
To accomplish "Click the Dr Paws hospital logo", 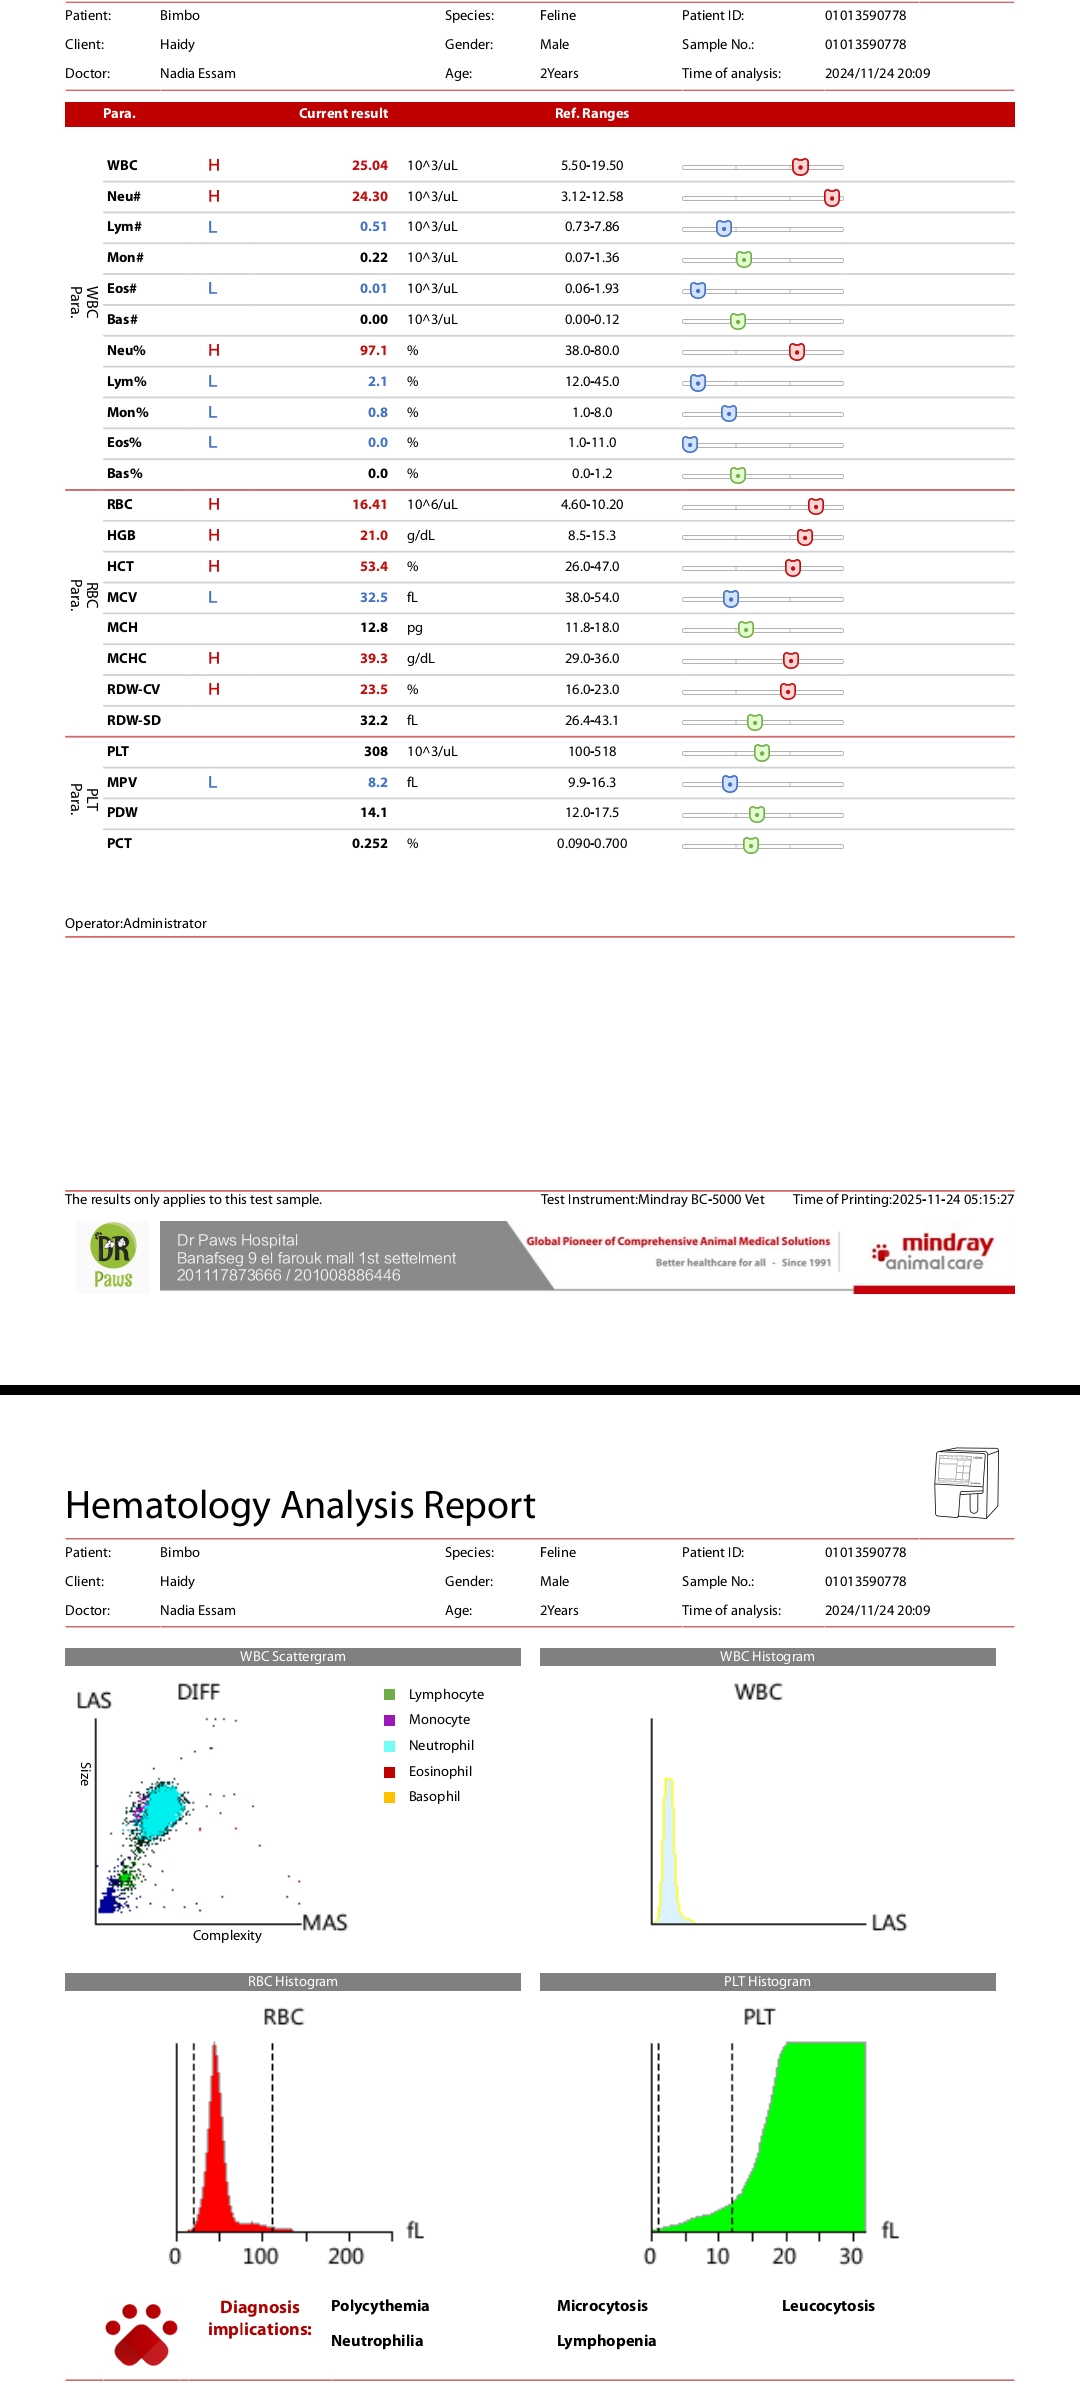I will tap(113, 1257).
